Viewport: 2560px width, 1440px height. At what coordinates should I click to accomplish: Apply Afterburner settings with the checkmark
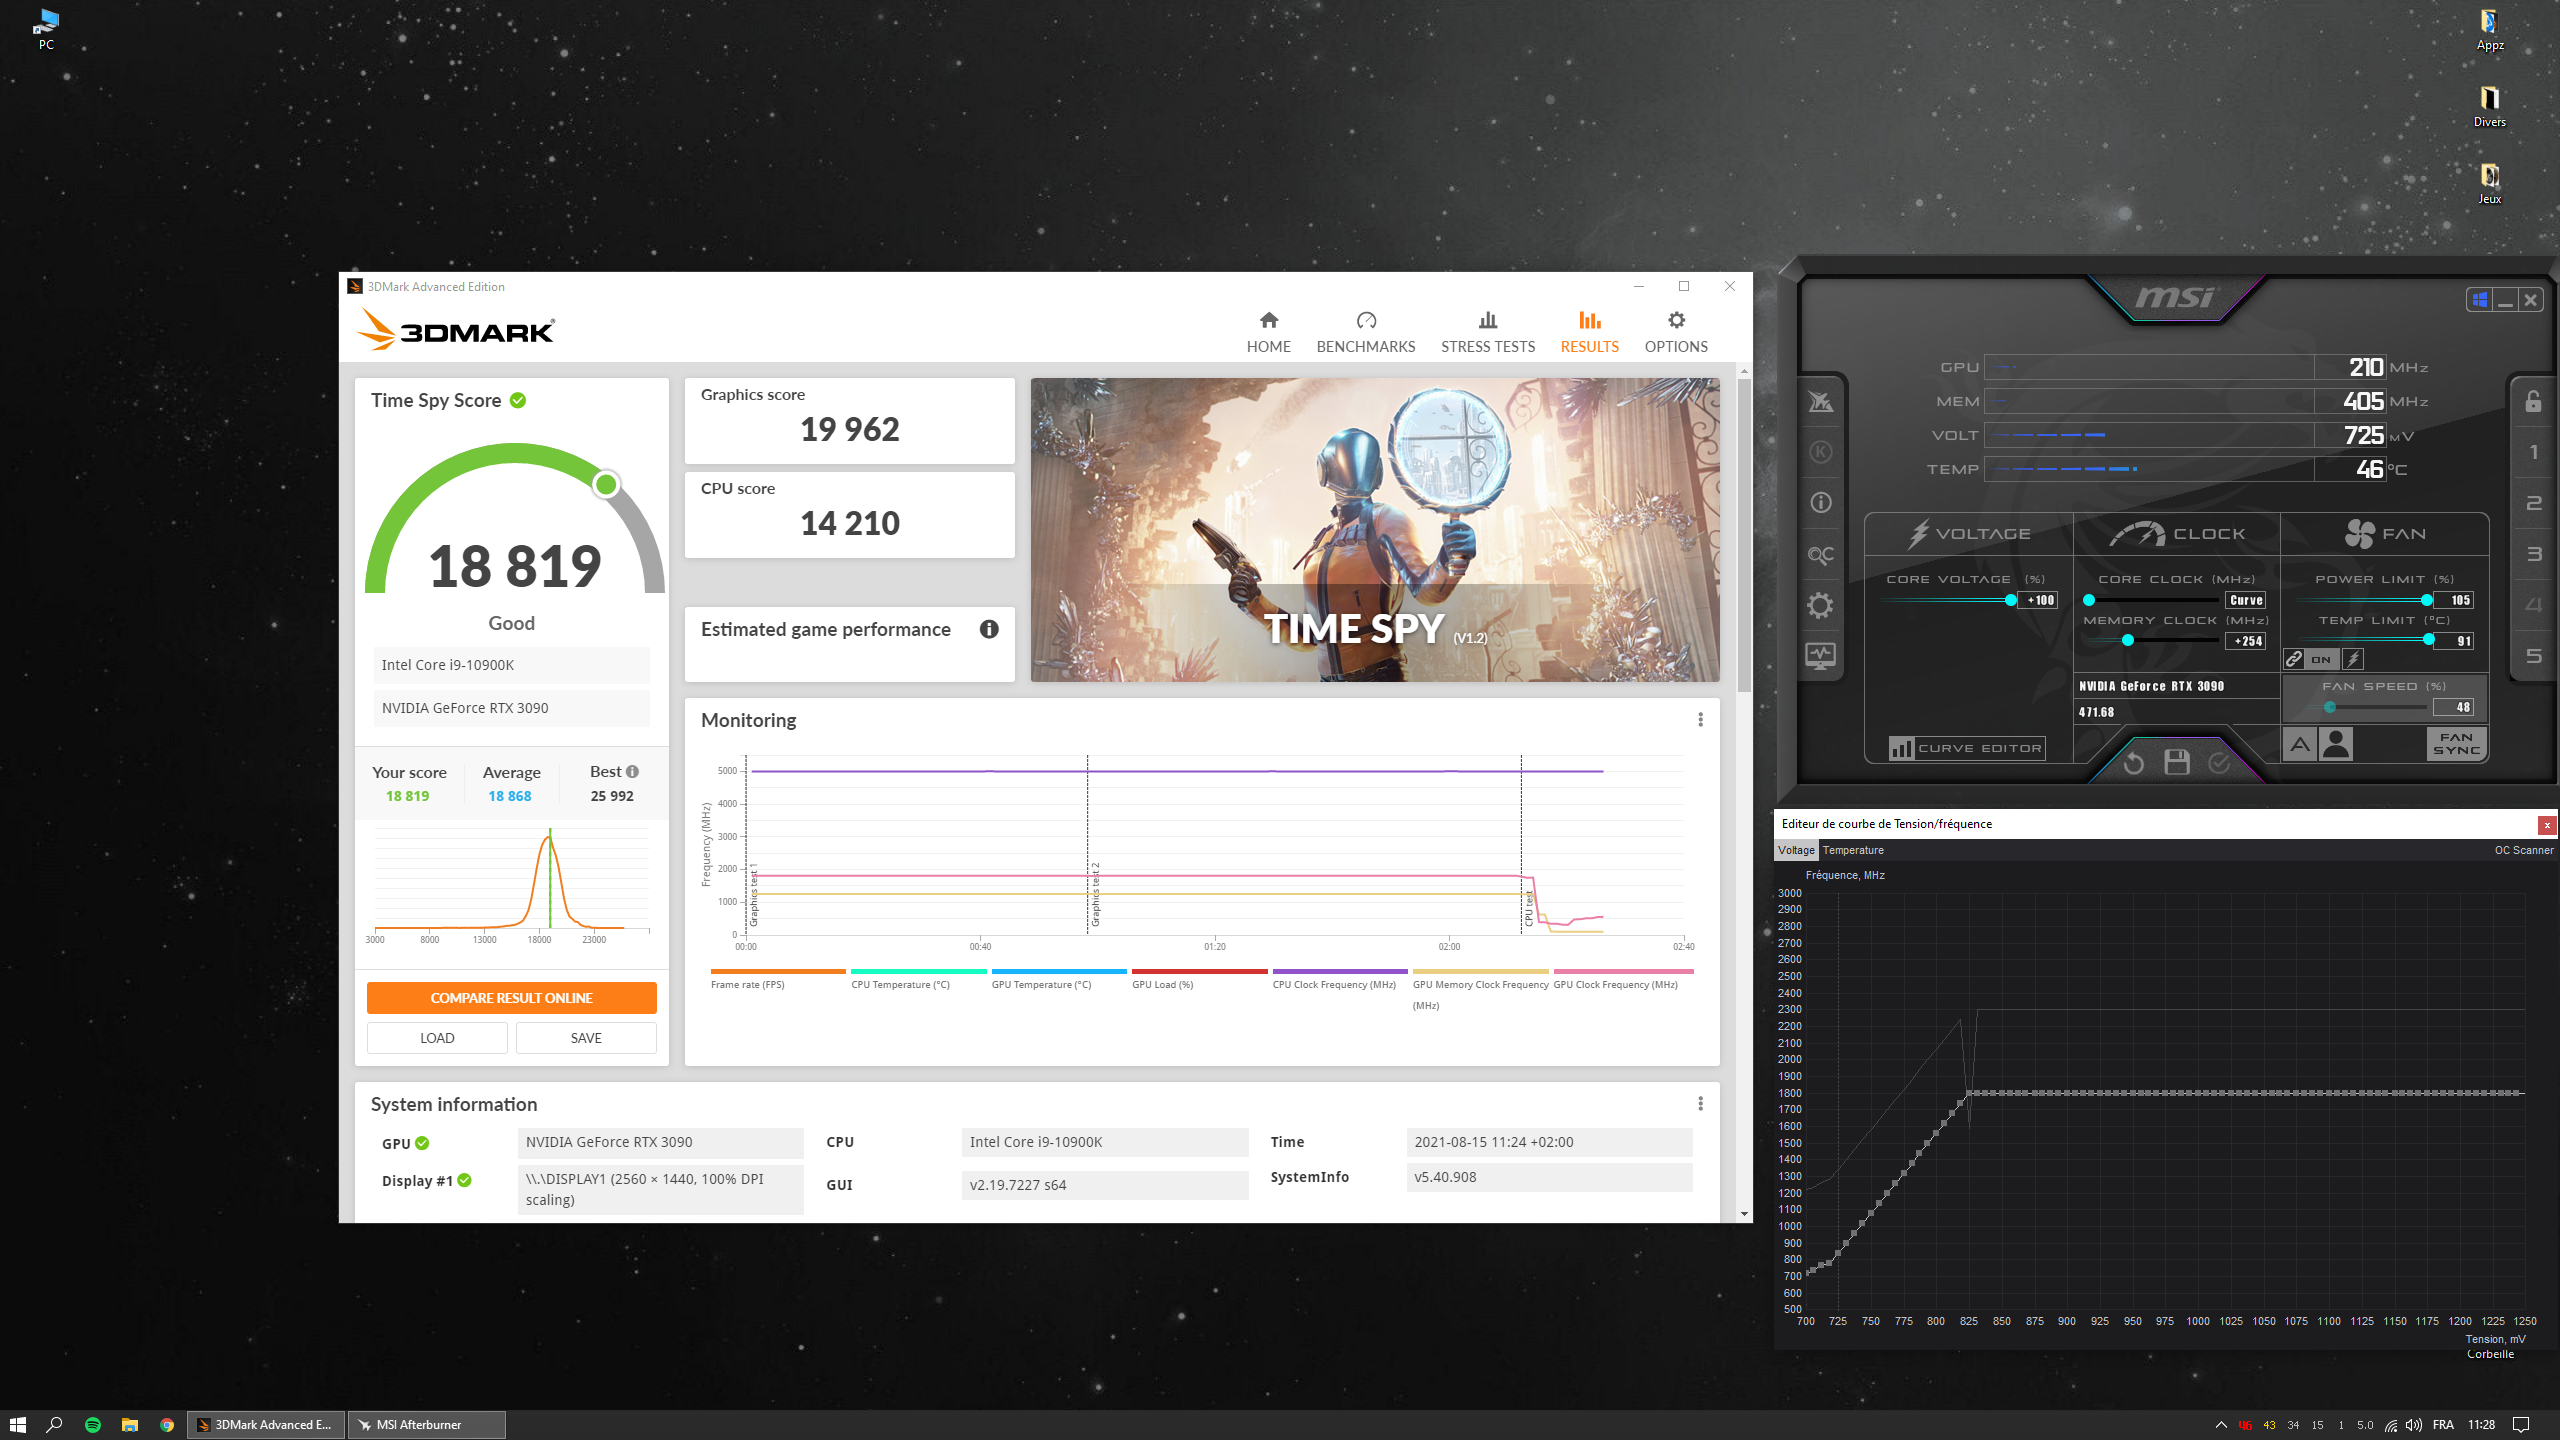[x=2219, y=763]
